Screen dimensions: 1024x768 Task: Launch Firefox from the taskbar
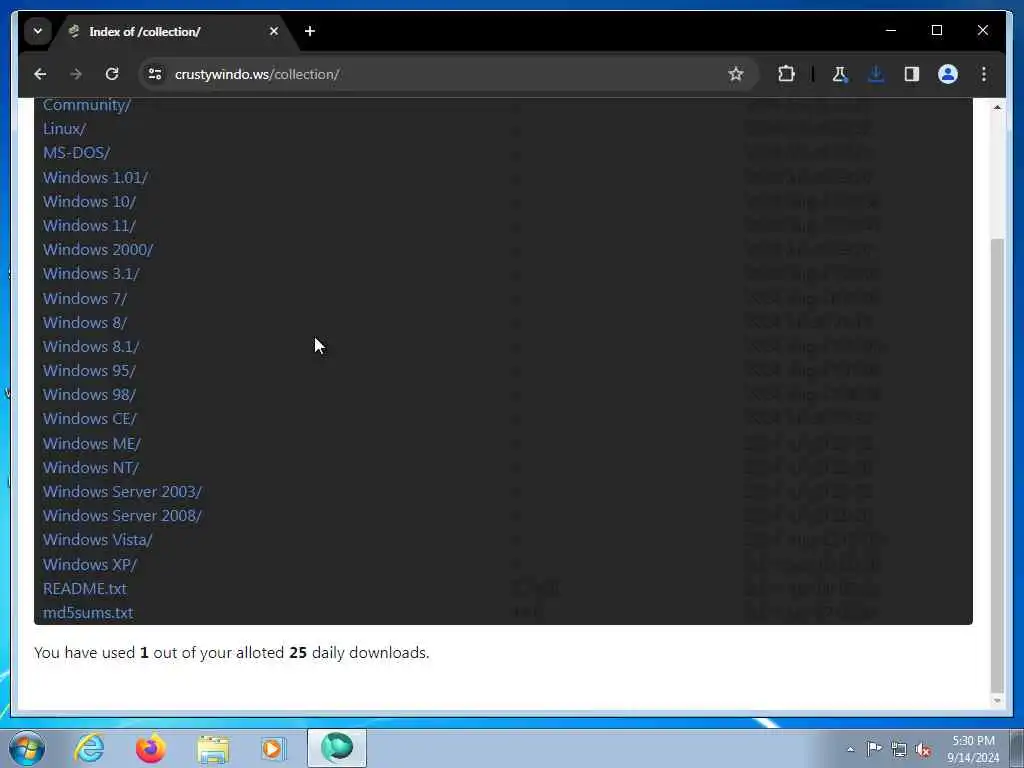click(x=150, y=748)
